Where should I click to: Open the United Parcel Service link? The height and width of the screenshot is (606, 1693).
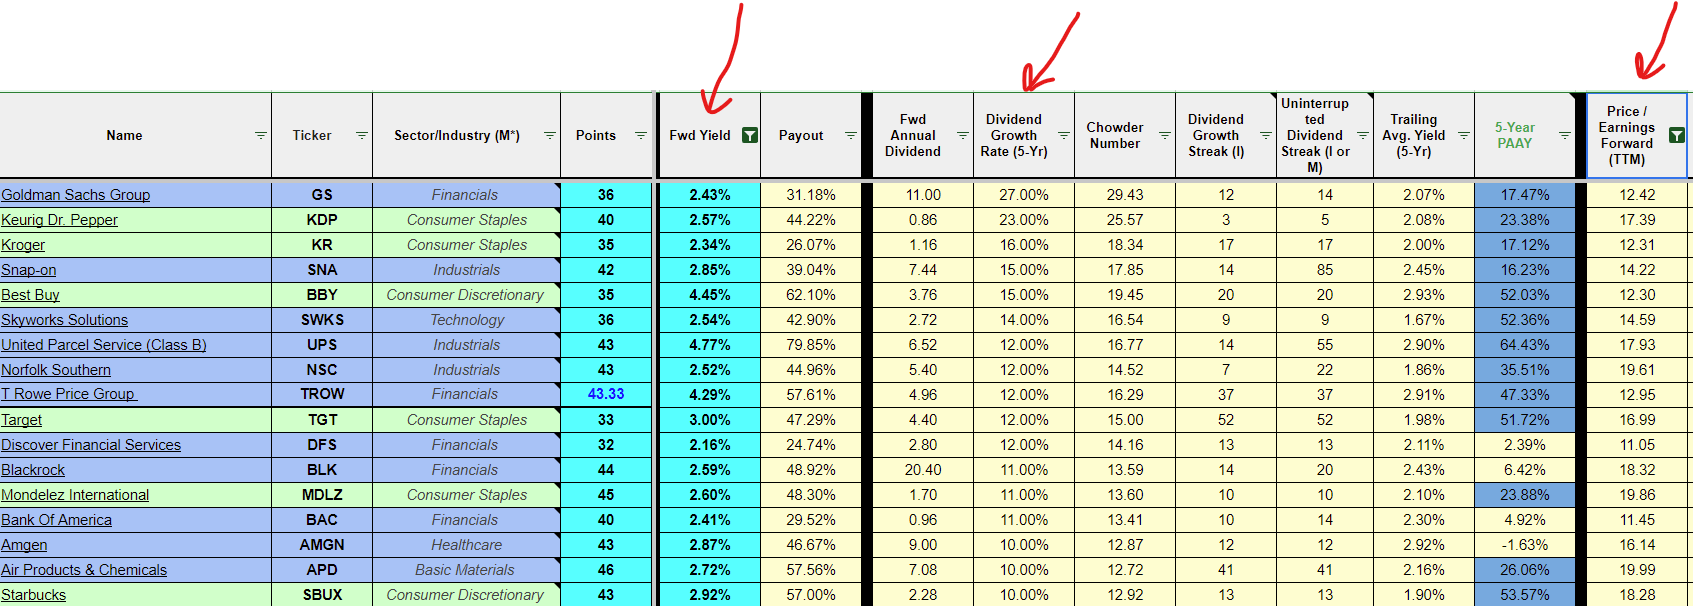pos(104,345)
